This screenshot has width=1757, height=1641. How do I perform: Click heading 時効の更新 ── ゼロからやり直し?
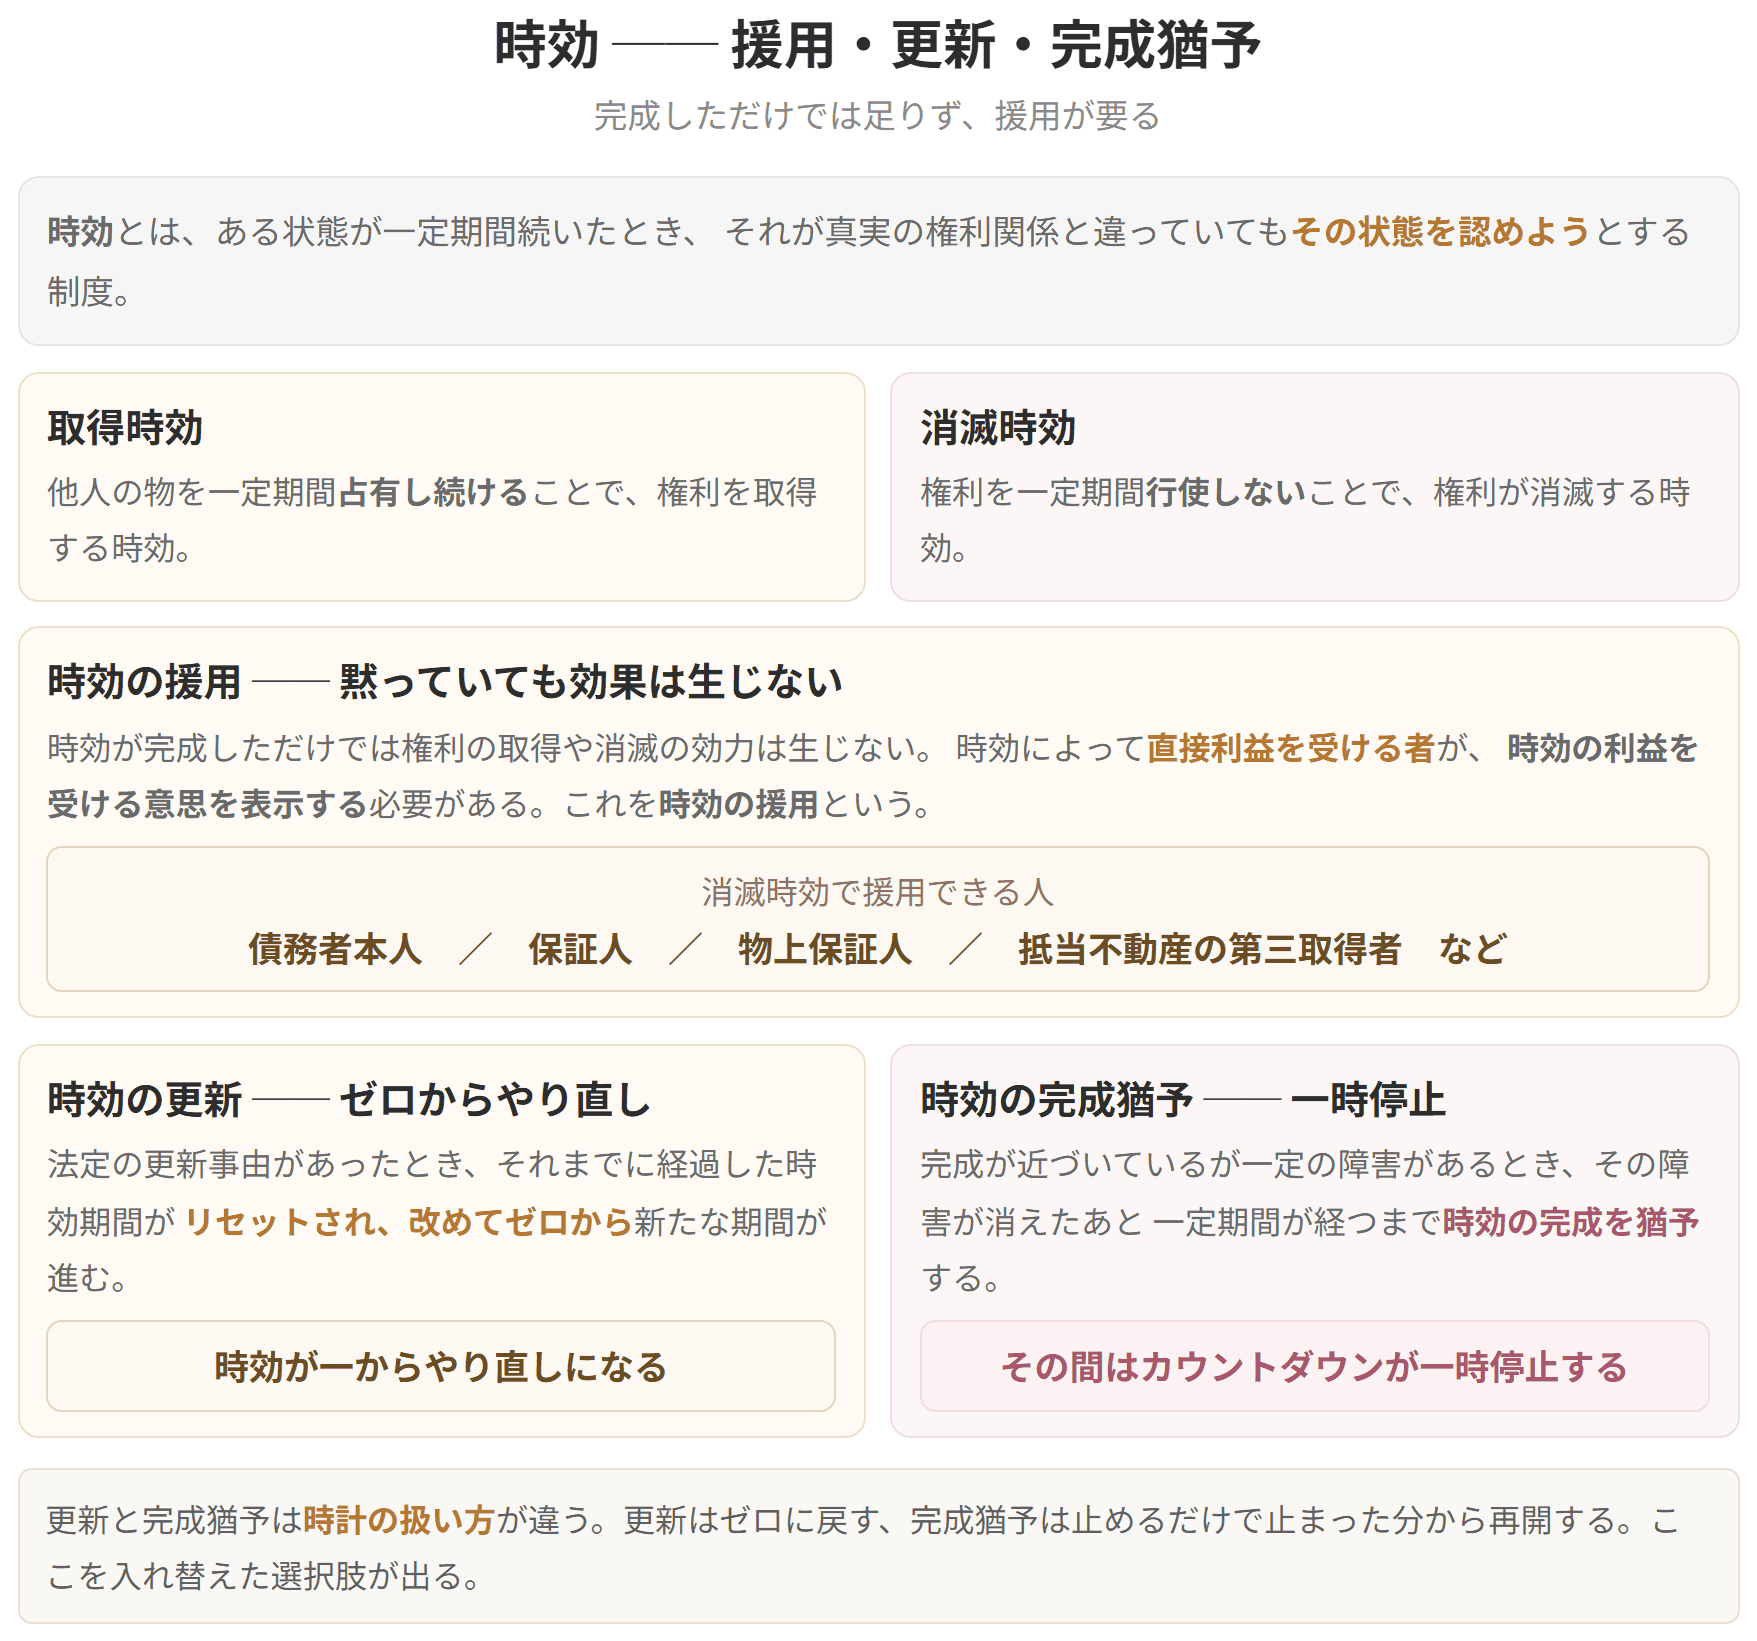pyautogui.click(x=349, y=1100)
